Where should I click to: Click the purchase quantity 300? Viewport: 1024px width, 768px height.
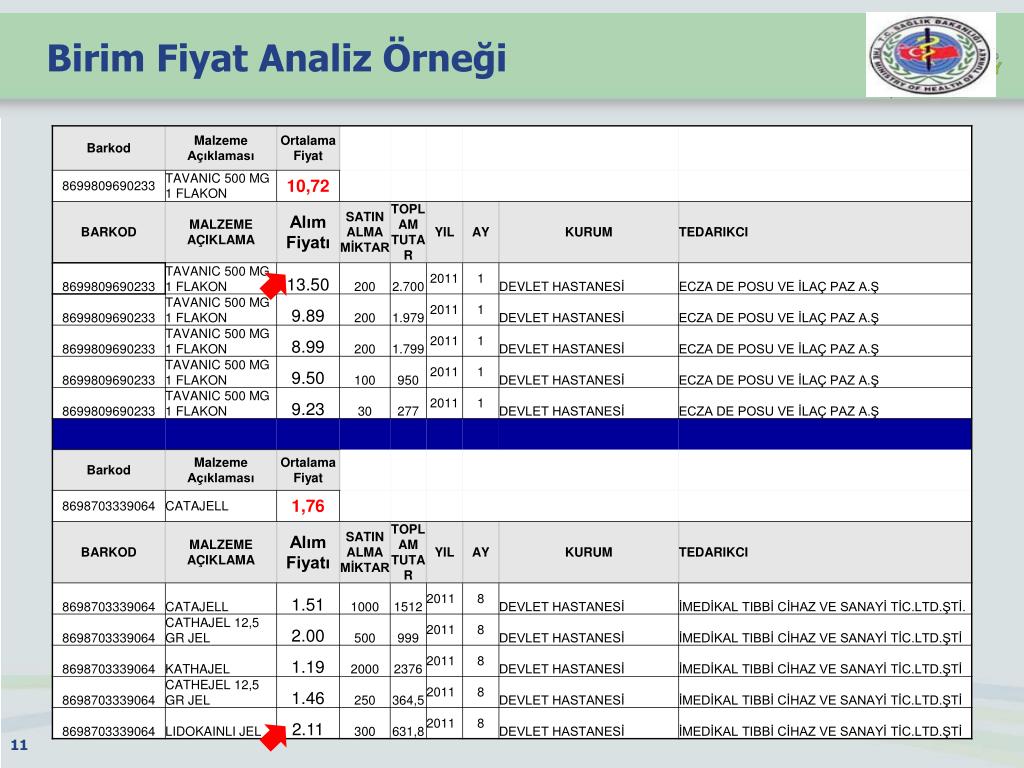[365, 731]
